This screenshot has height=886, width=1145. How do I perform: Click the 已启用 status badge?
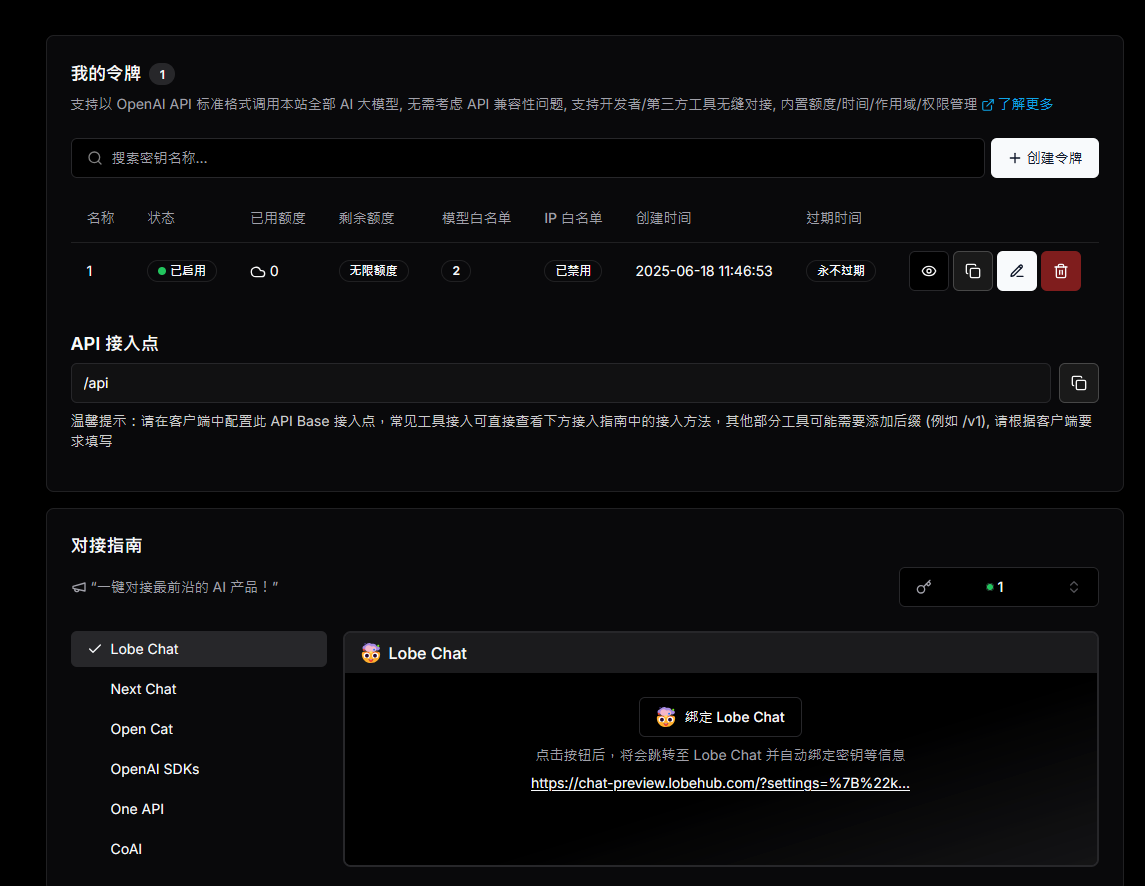click(181, 271)
